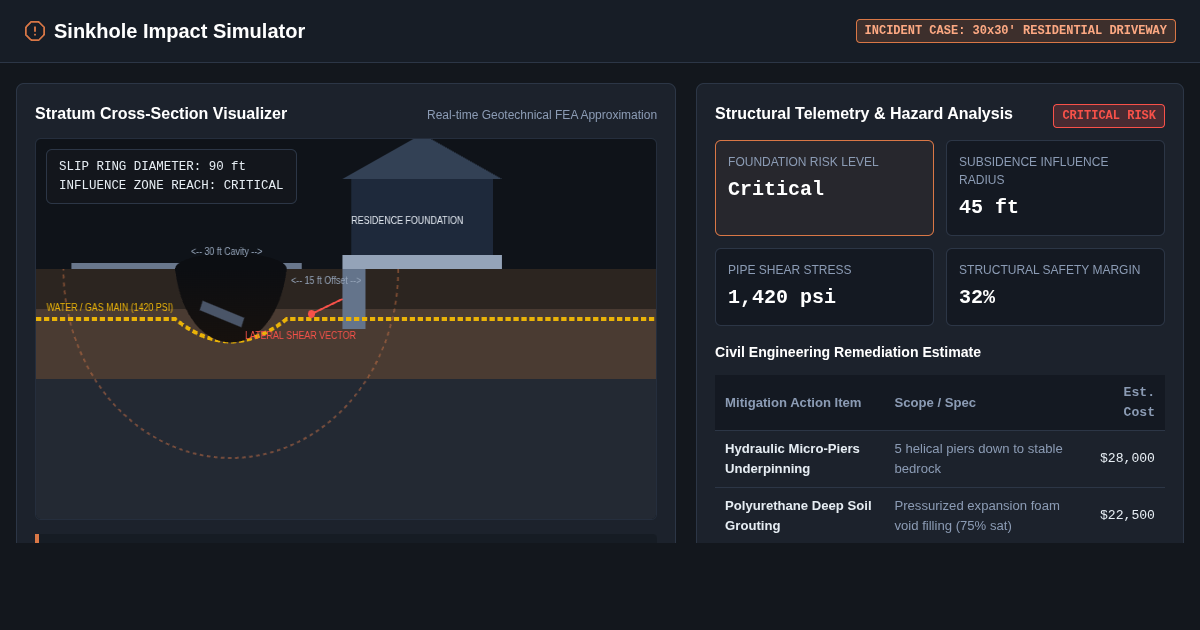Click the Est. Cost column header

pyautogui.click(x=1138, y=402)
